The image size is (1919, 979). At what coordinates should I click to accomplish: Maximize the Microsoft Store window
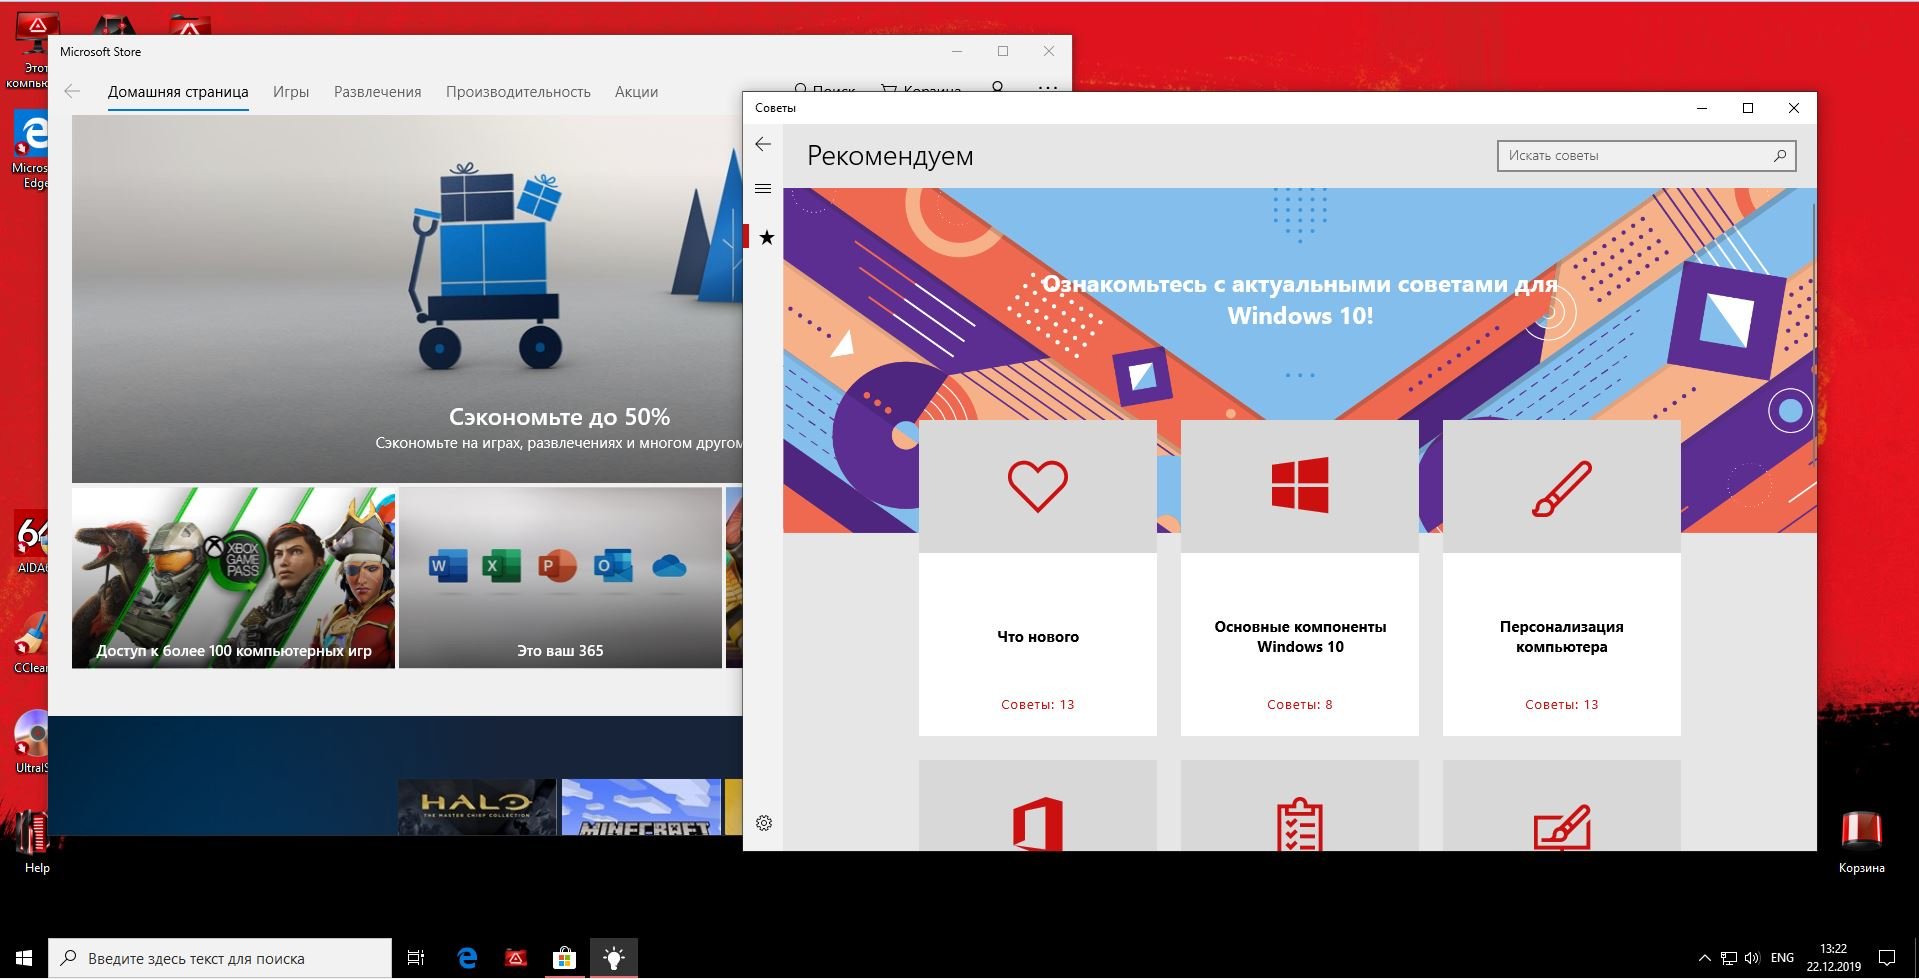1003,51
